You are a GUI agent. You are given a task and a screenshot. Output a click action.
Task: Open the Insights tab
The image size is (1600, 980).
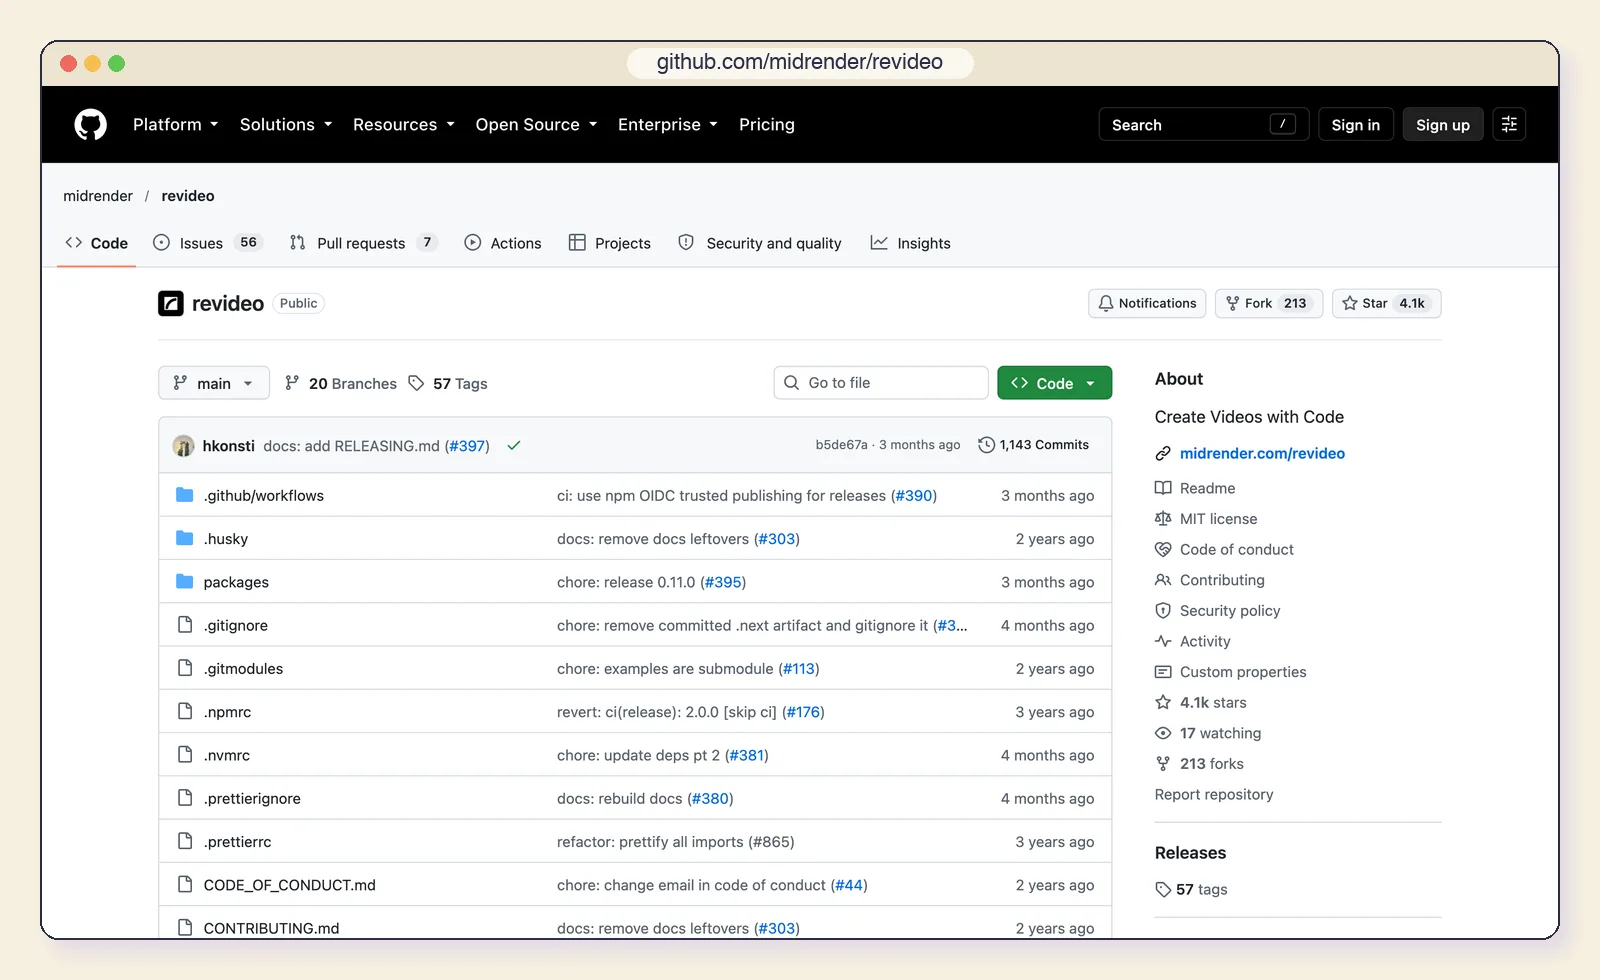pos(910,243)
